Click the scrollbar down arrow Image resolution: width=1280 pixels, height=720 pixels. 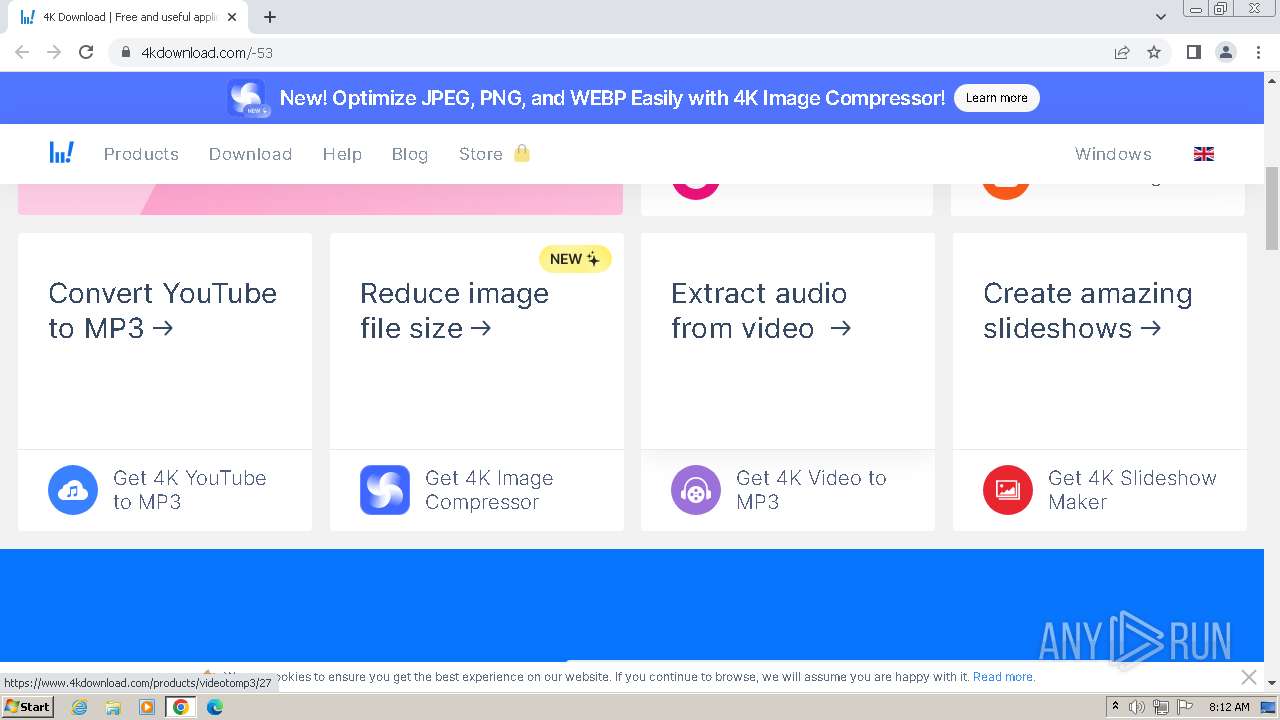pos(1272,683)
